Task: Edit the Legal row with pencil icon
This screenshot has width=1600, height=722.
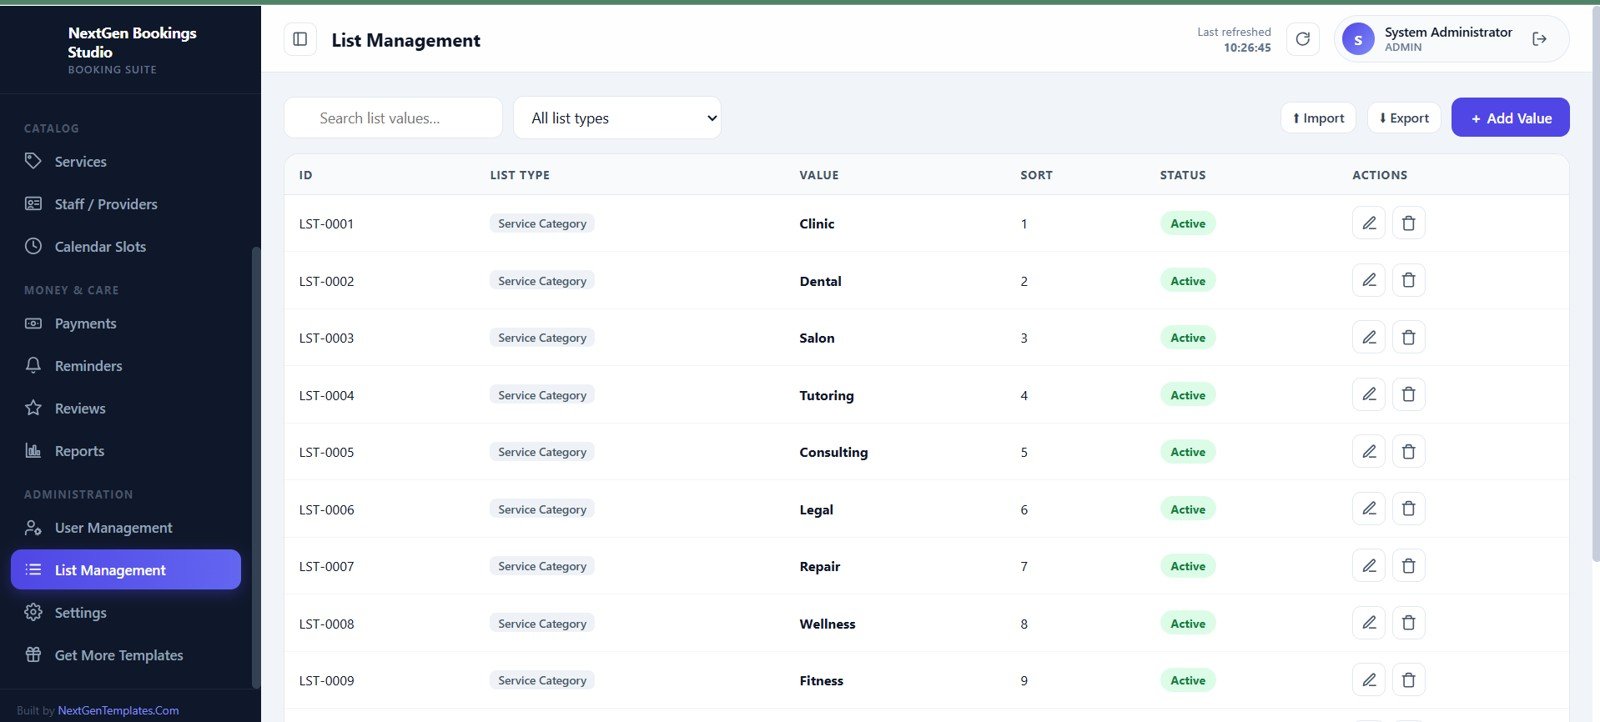Action: [x=1369, y=508]
